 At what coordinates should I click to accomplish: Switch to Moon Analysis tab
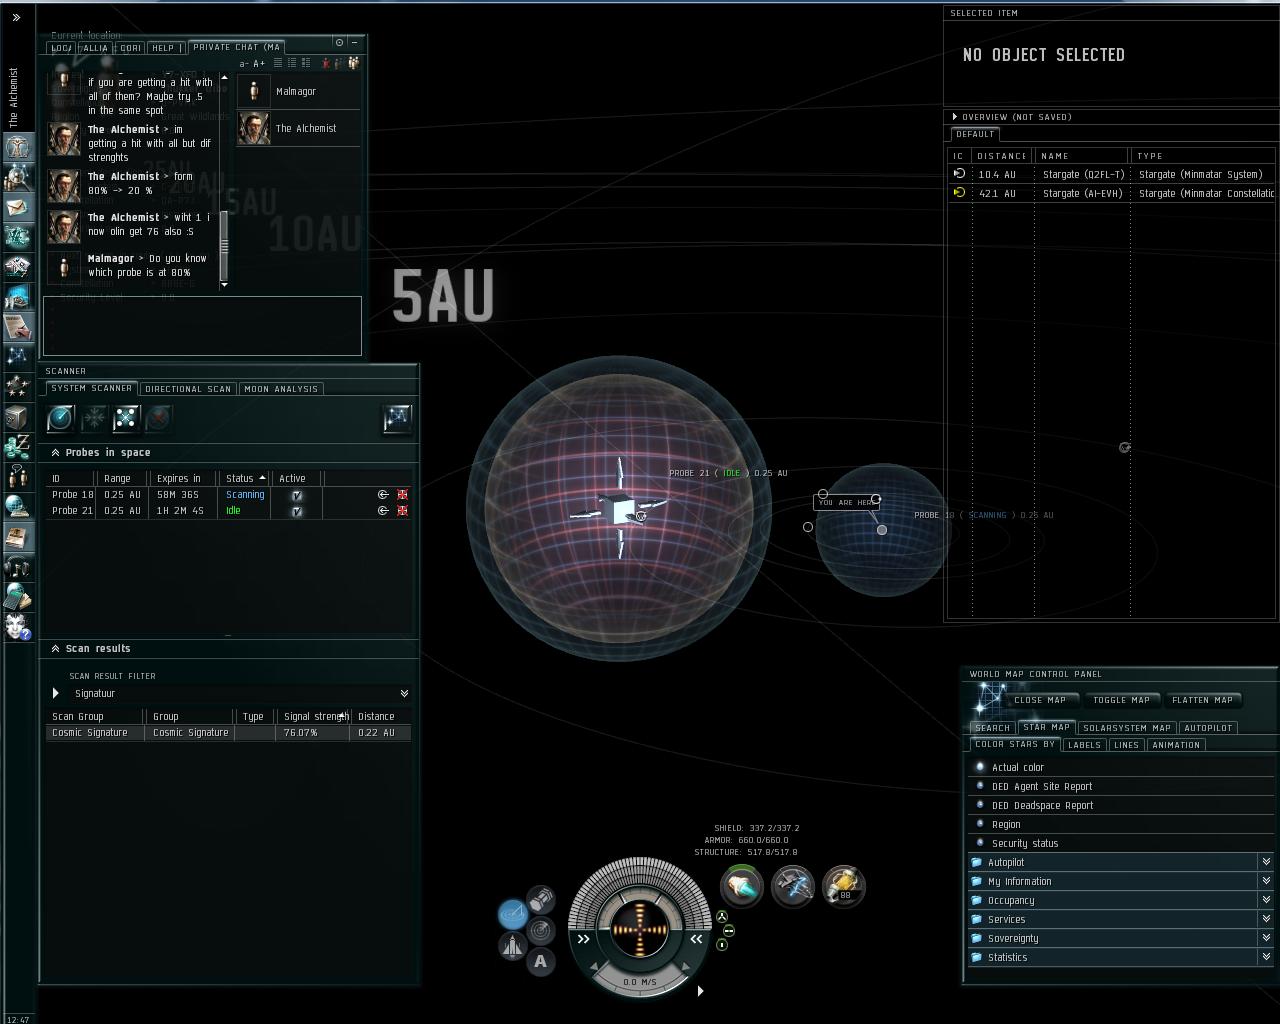tap(281, 389)
